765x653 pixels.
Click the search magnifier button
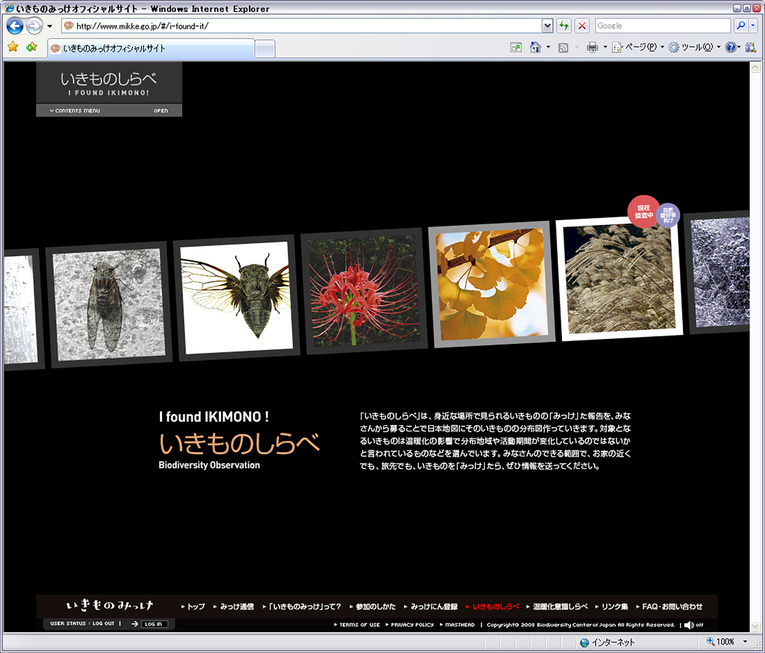[x=741, y=25]
